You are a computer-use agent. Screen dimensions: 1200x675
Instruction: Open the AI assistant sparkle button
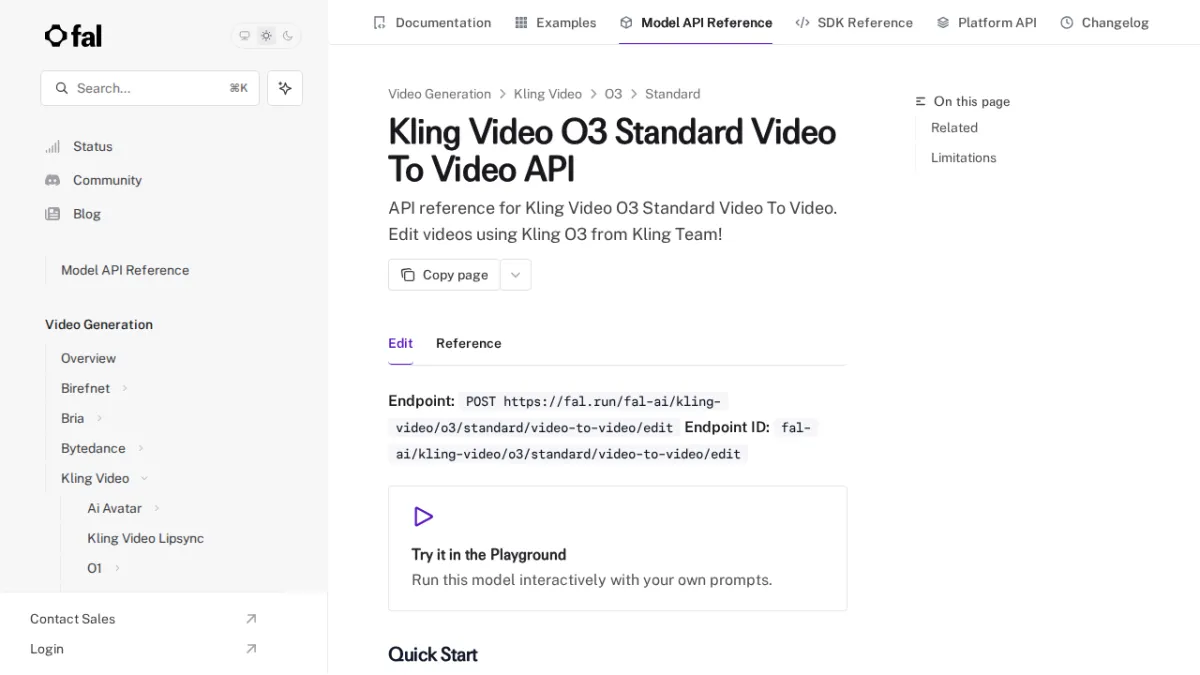(285, 88)
